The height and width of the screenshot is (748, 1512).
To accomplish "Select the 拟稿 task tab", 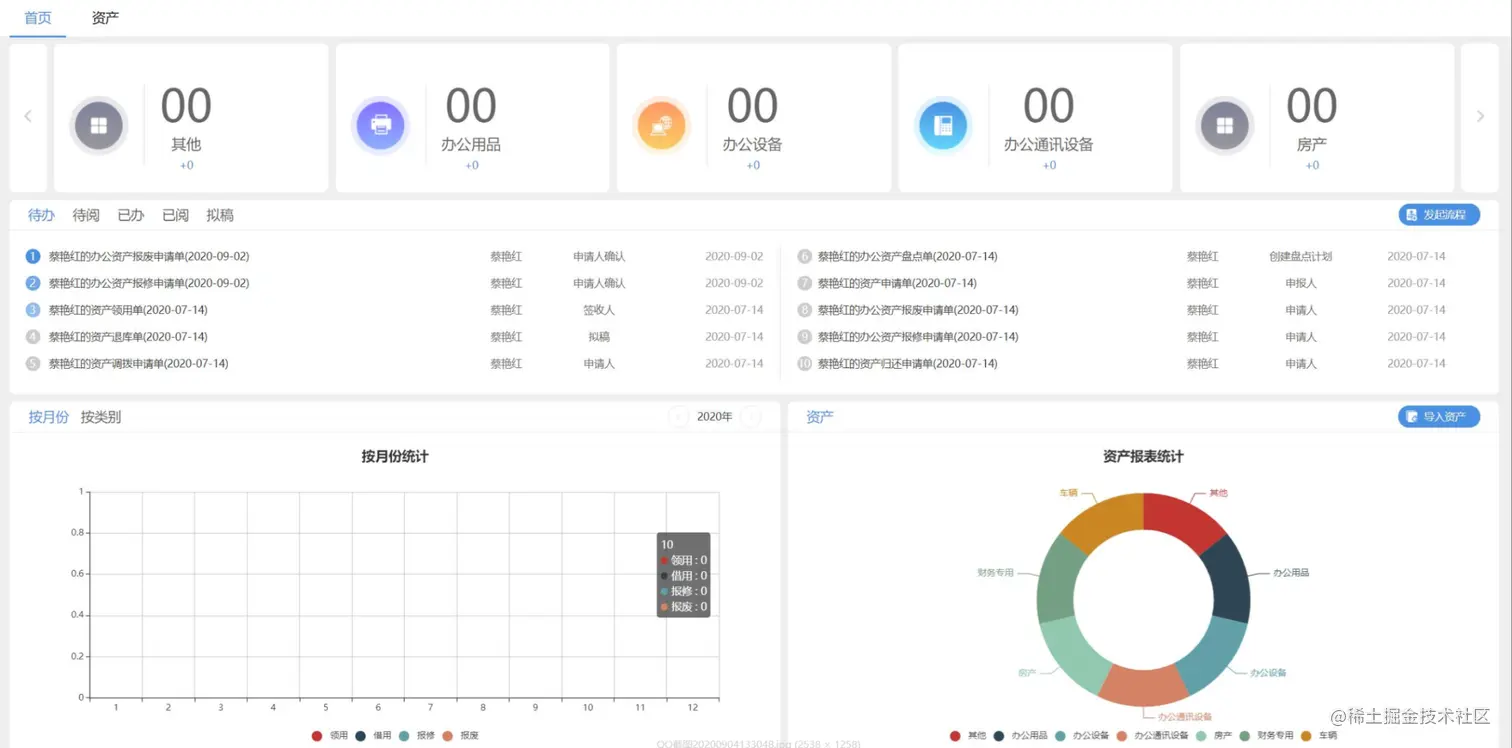I will point(220,215).
